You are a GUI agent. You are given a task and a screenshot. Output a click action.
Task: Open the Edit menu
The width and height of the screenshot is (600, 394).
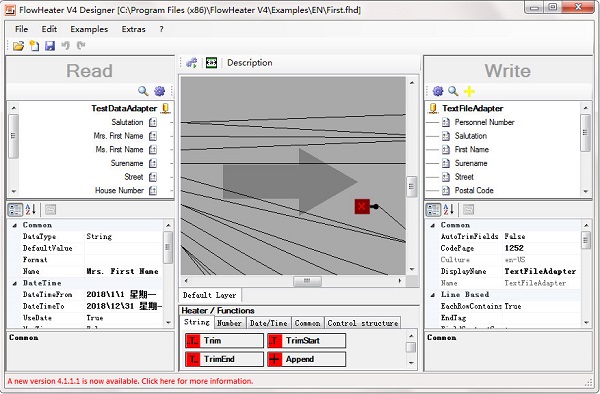coord(49,29)
